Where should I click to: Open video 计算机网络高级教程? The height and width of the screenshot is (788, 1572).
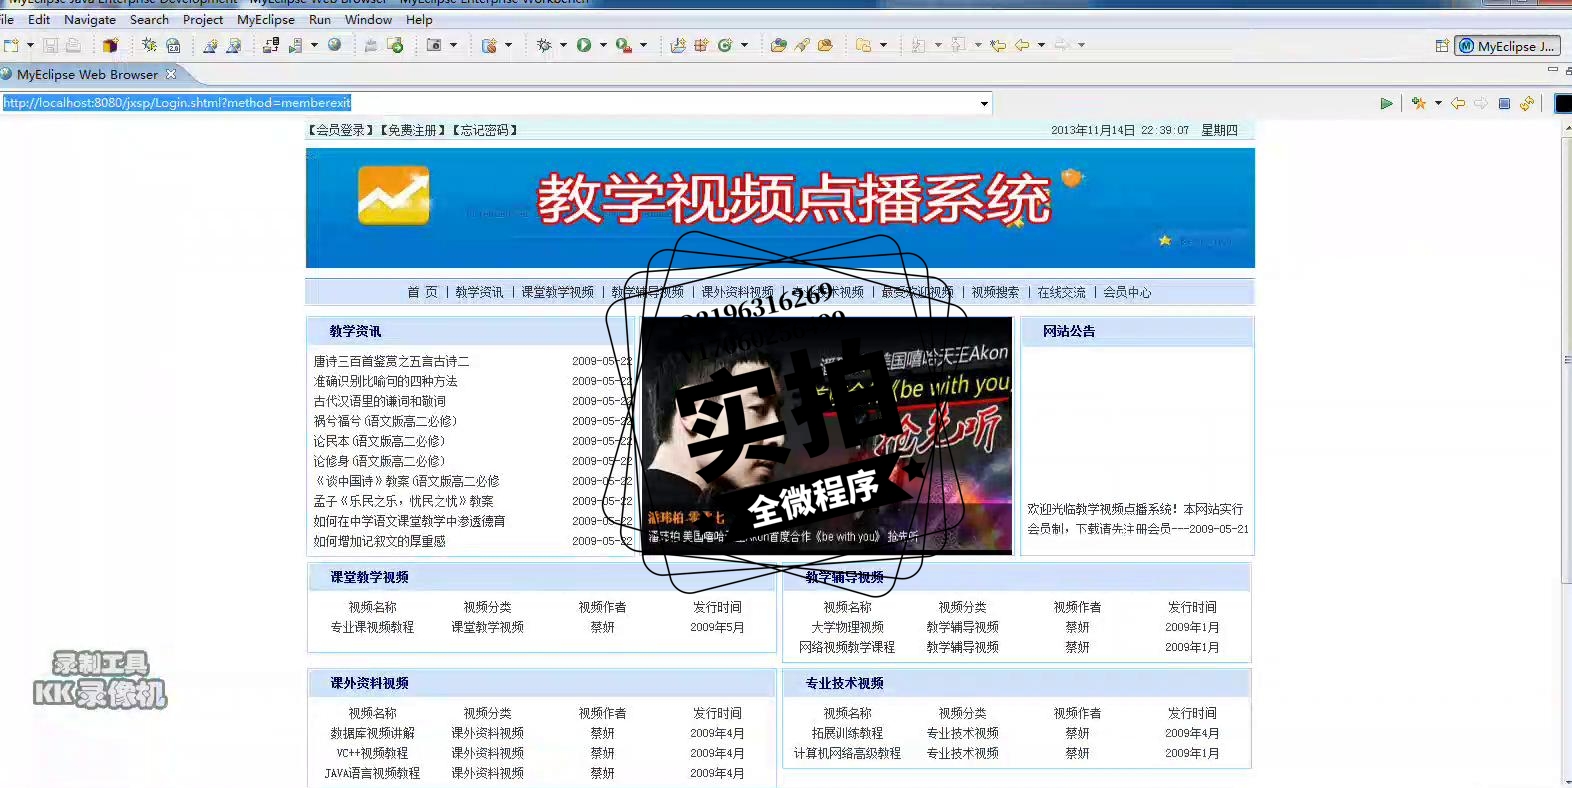[847, 753]
